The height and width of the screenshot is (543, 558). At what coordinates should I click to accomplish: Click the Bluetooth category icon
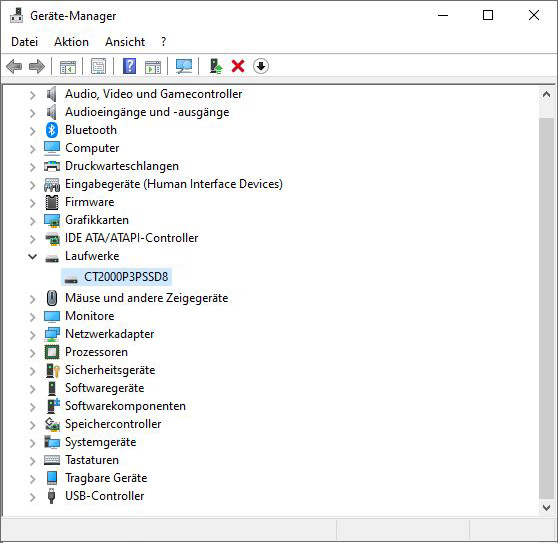coord(52,130)
